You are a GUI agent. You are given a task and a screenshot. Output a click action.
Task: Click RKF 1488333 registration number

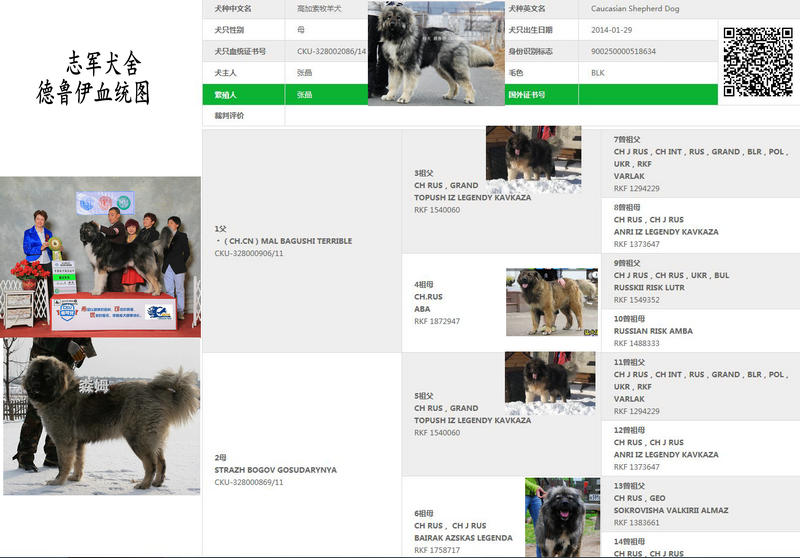tap(636, 343)
